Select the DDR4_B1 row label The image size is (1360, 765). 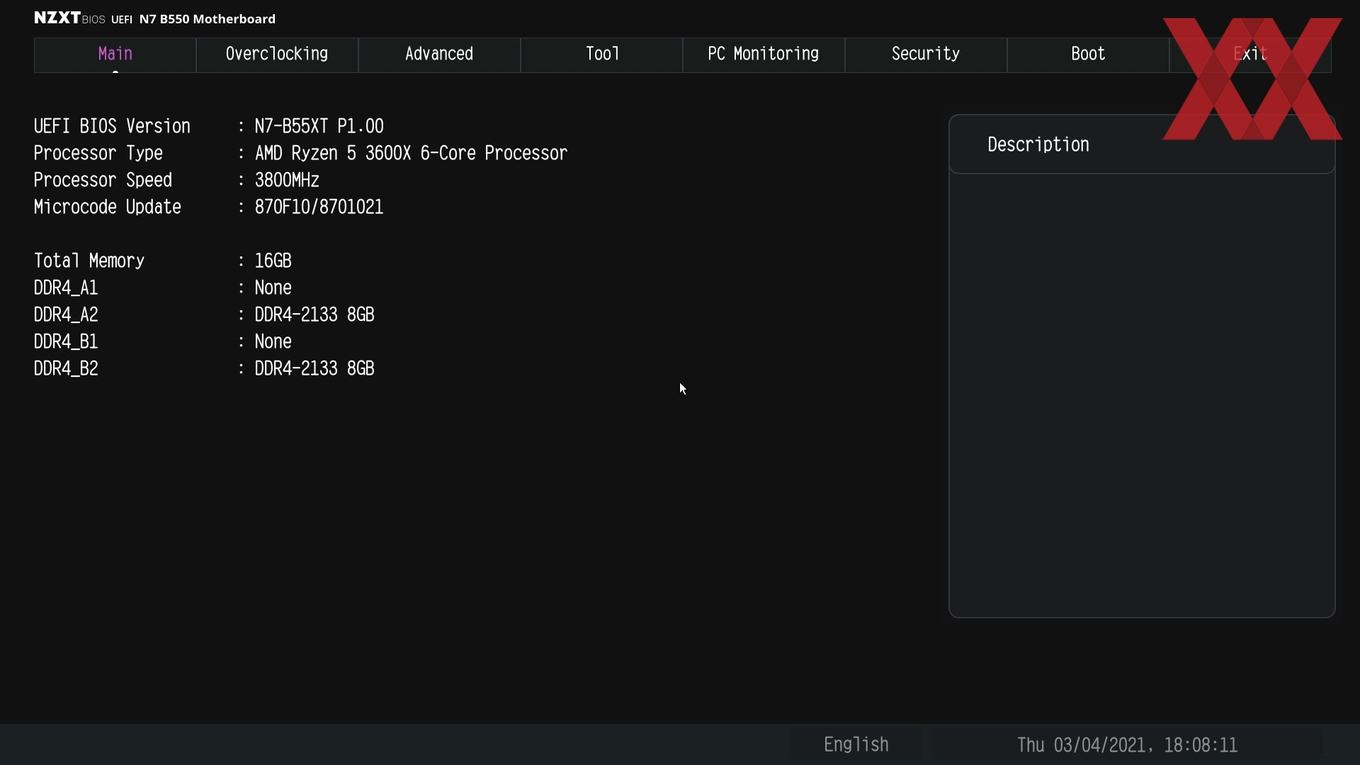(x=66, y=342)
